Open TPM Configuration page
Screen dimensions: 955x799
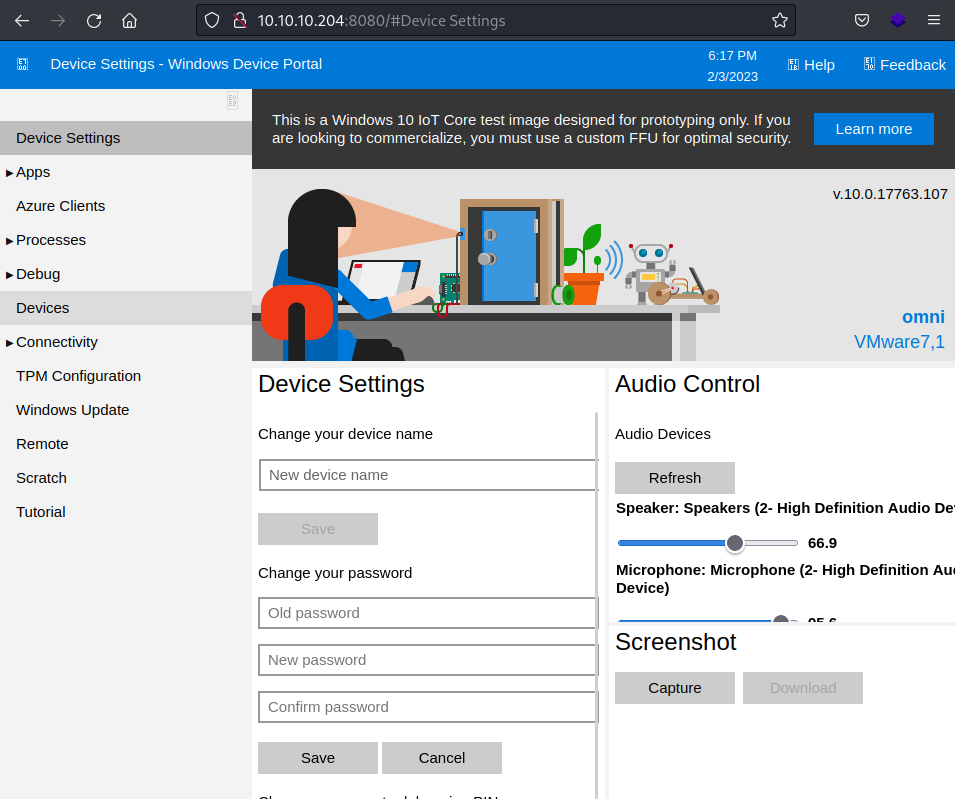[x=126, y=376]
